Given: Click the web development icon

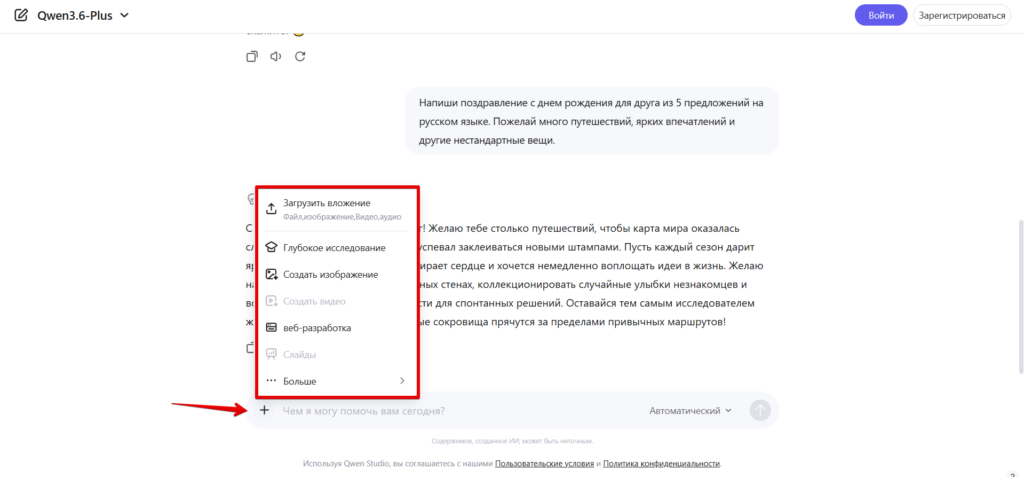Looking at the screenshot, I should (272, 328).
